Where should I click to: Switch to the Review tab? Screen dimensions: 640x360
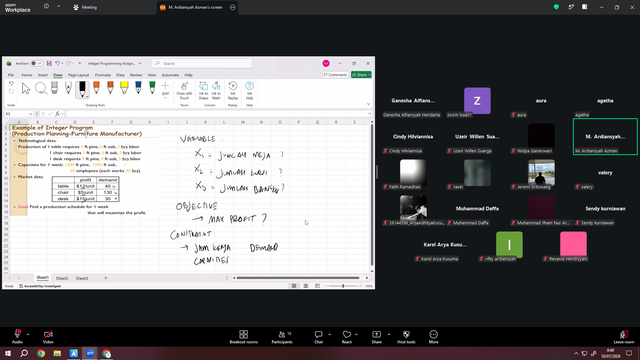tap(136, 75)
